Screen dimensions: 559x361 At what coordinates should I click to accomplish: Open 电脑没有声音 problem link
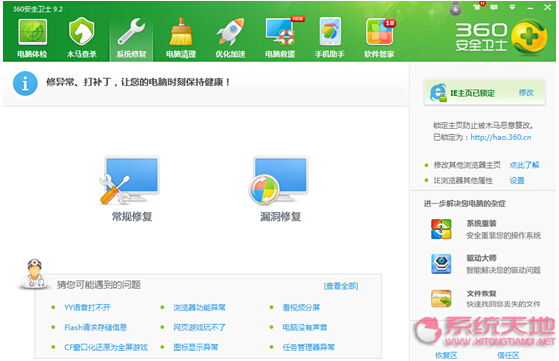[x=305, y=327]
